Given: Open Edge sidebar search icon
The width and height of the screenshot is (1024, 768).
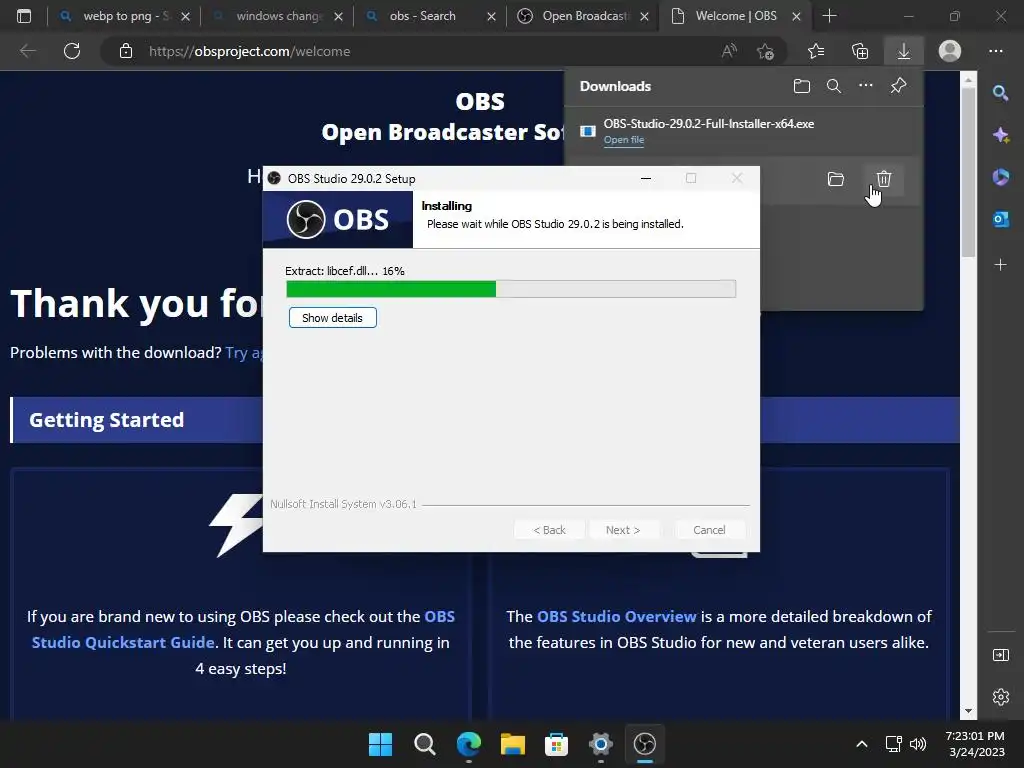Looking at the screenshot, I should point(1000,93).
